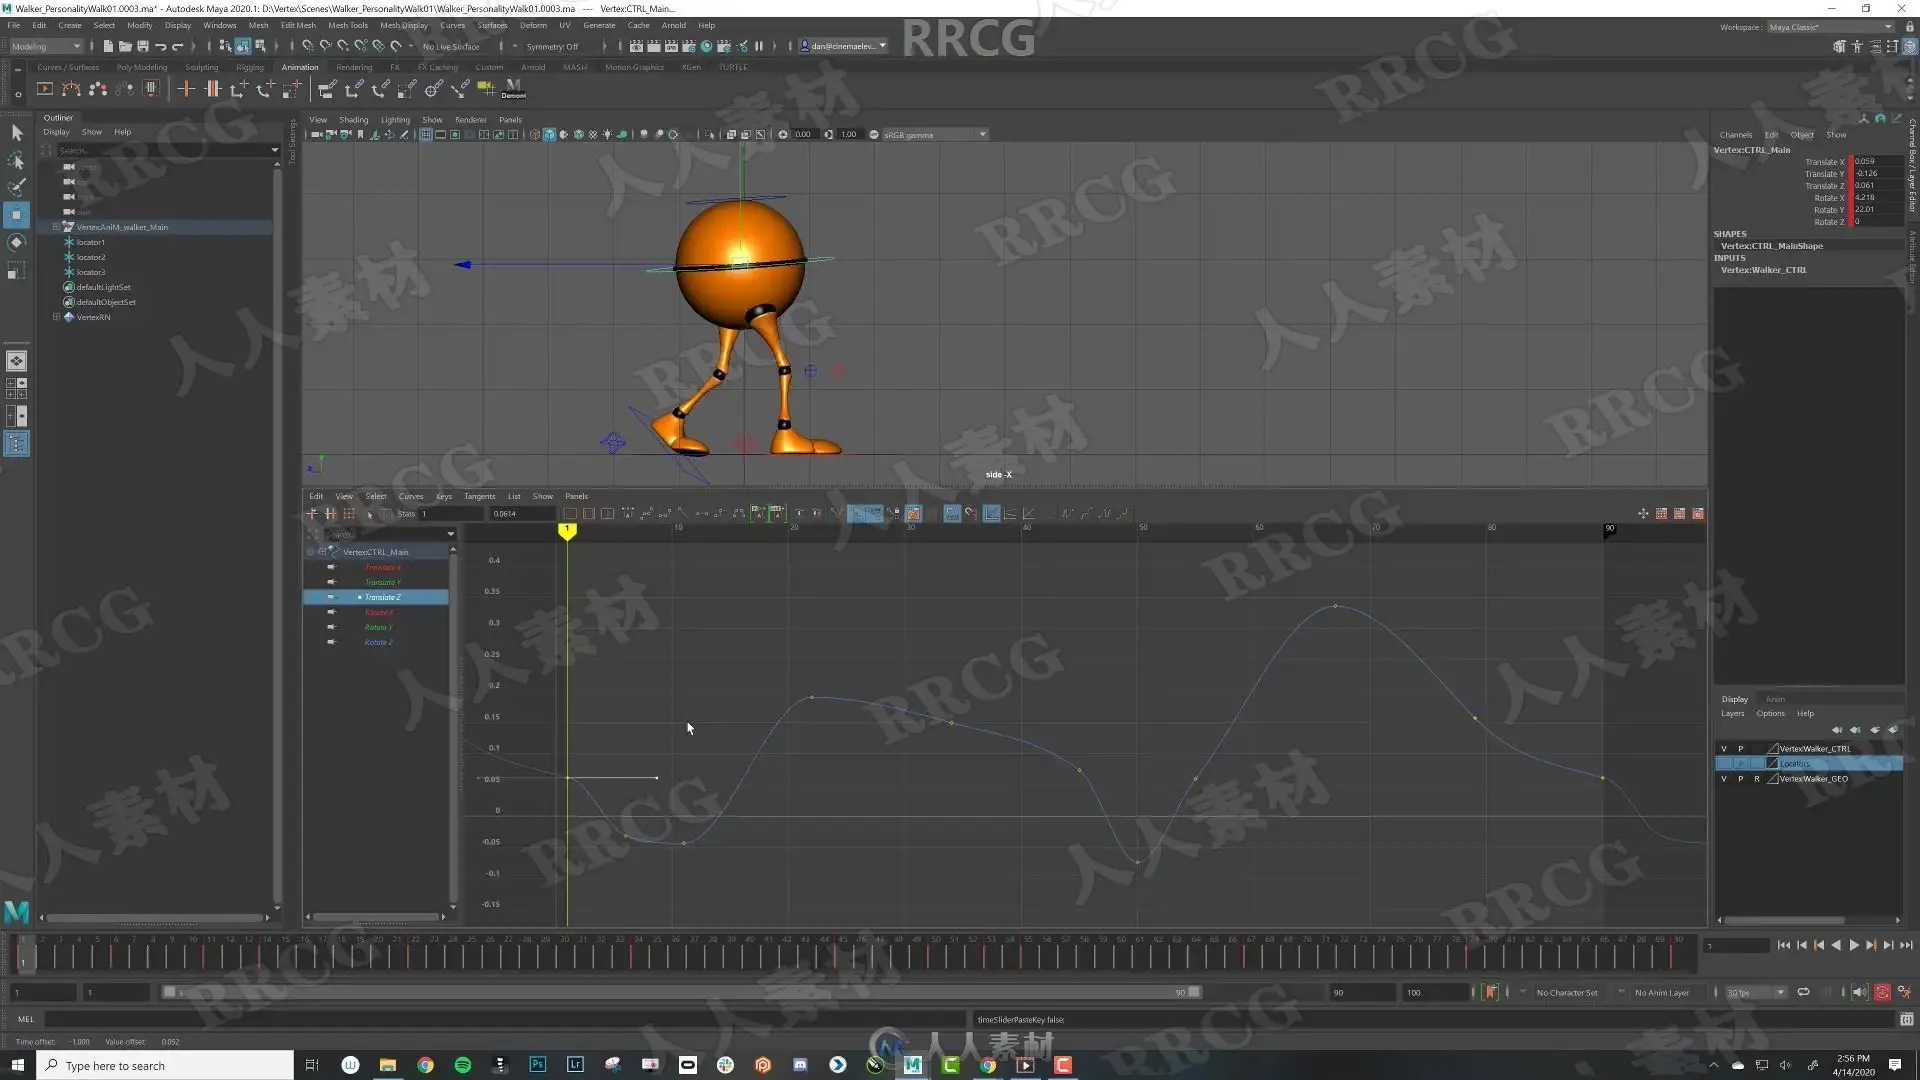The image size is (1920, 1080).
Task: Play animation forwards
Action: [x=1853, y=945]
